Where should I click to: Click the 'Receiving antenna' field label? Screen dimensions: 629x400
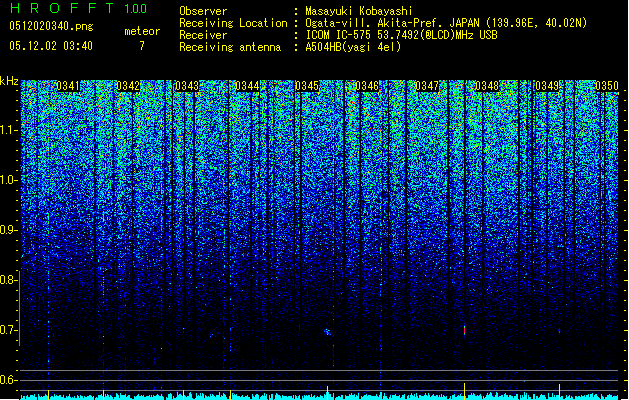230,47
